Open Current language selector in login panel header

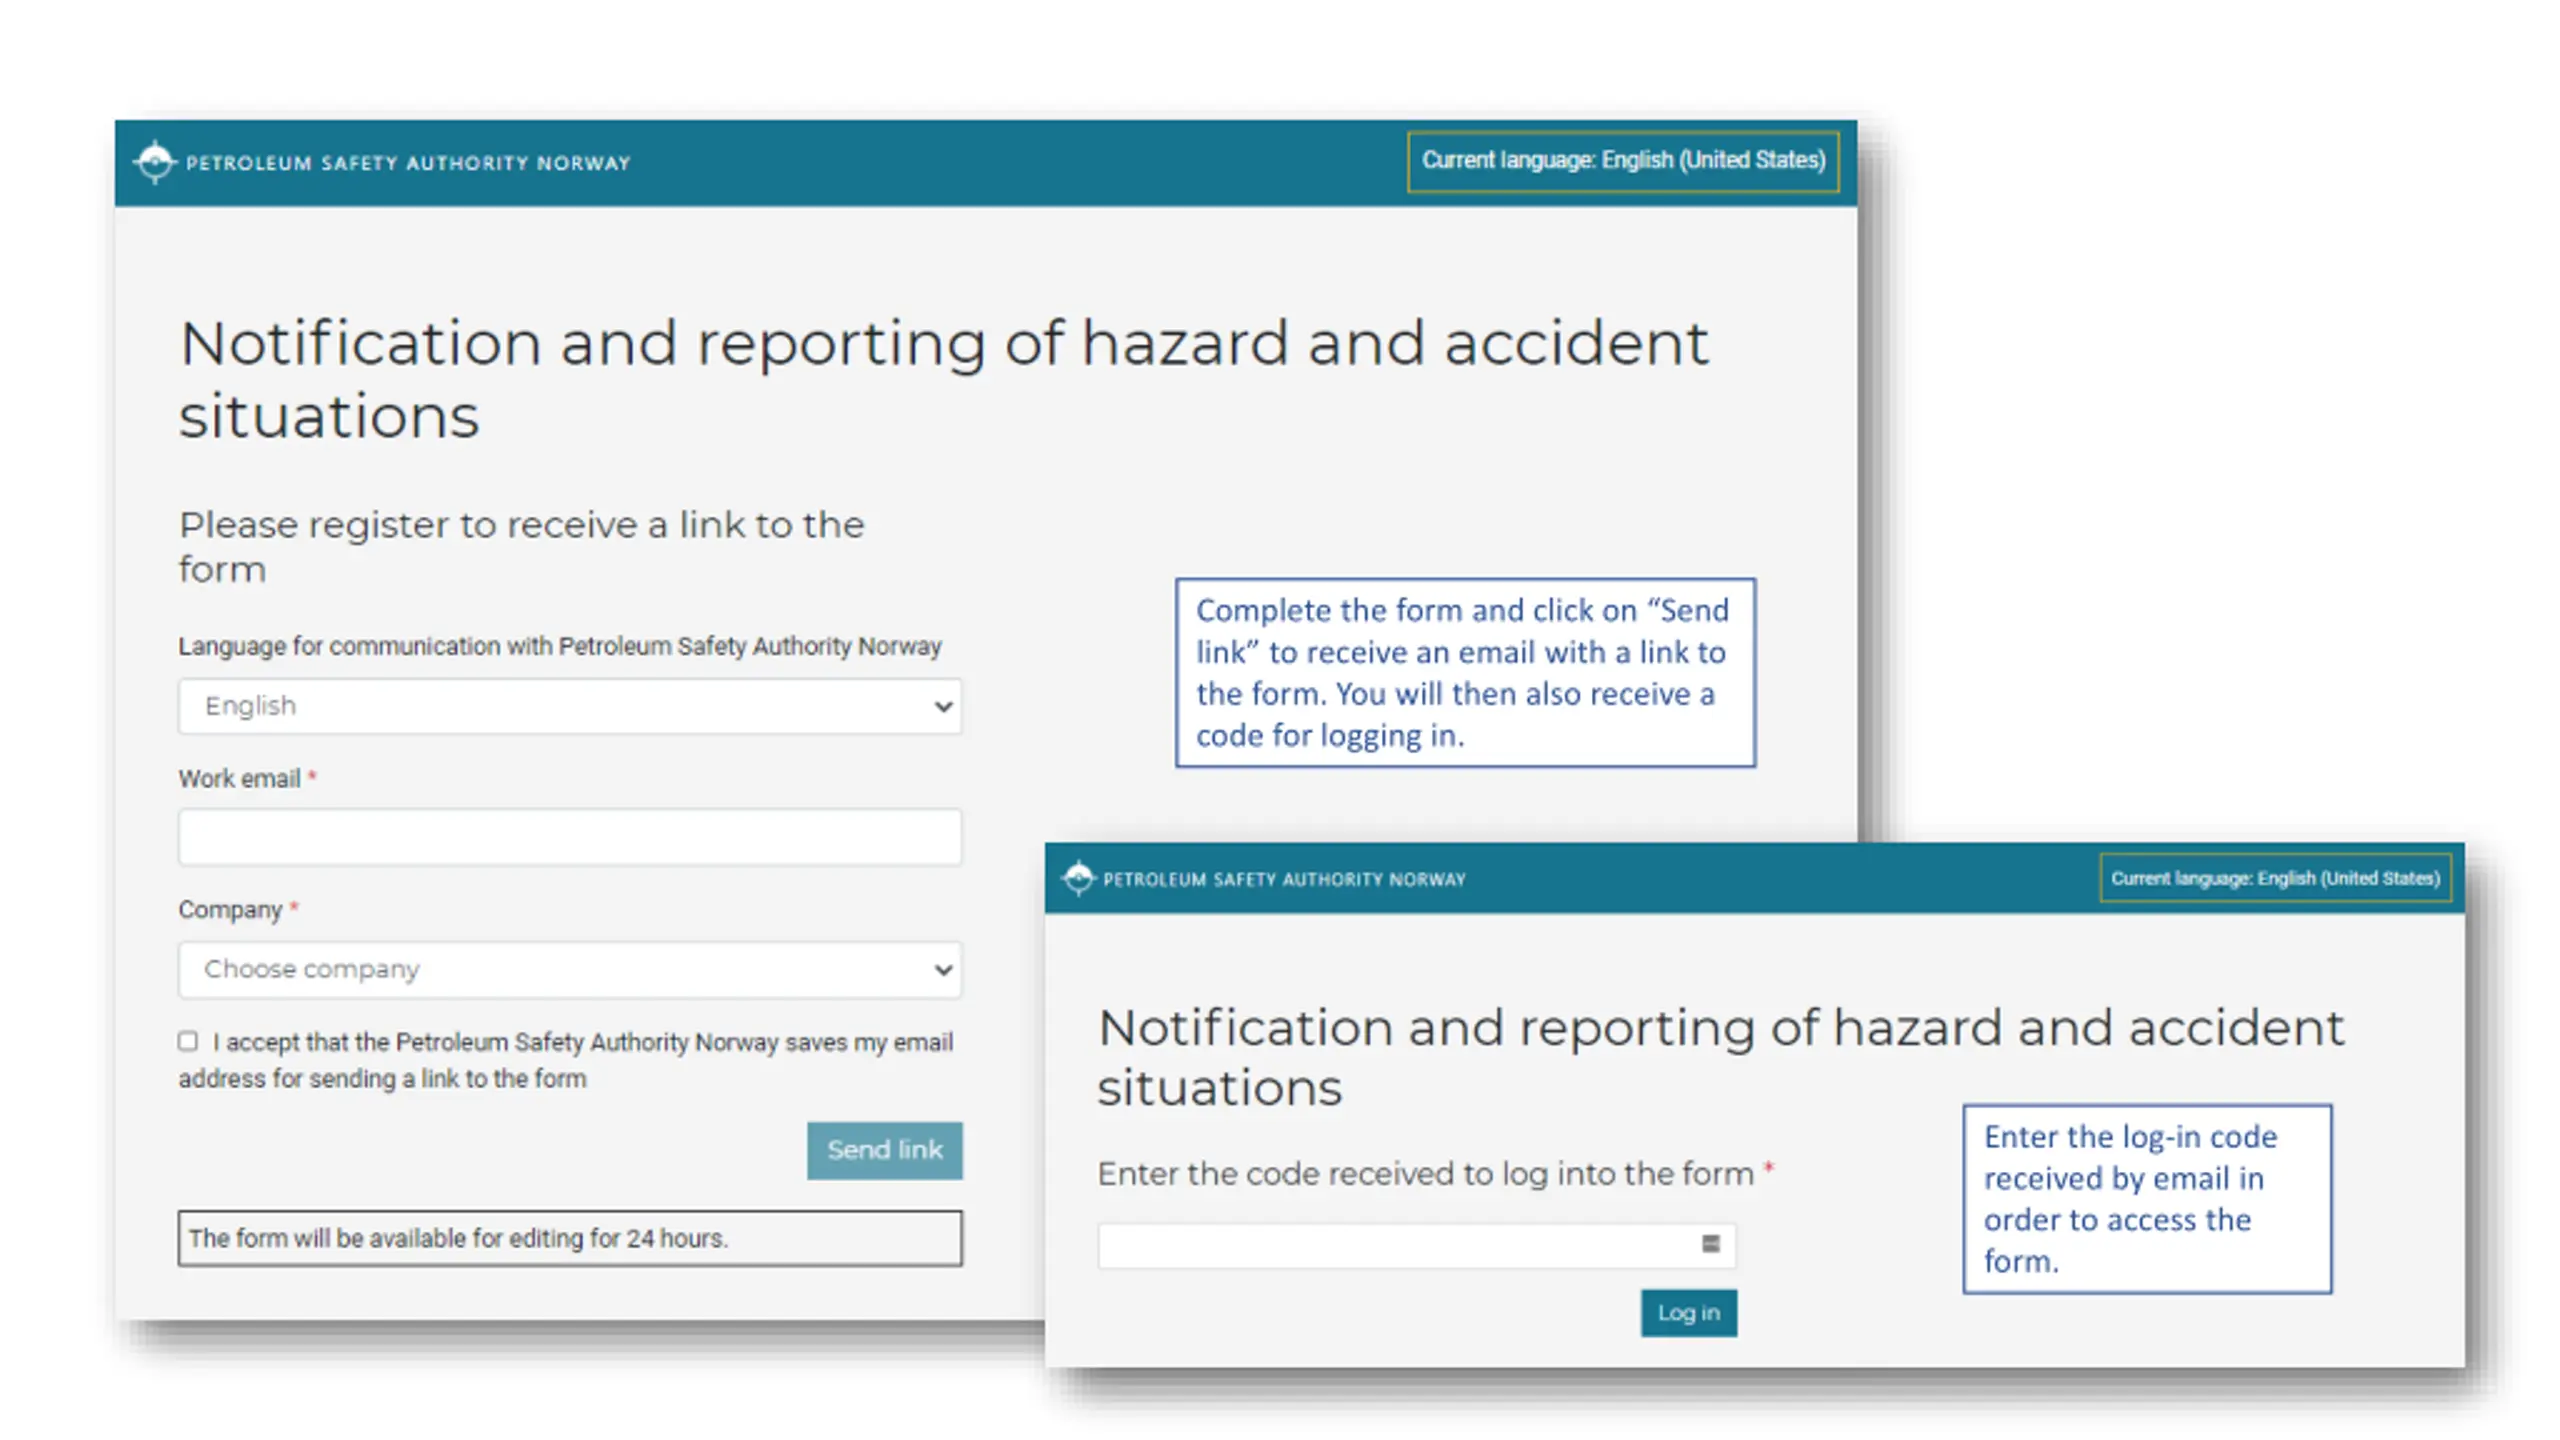2275,878
